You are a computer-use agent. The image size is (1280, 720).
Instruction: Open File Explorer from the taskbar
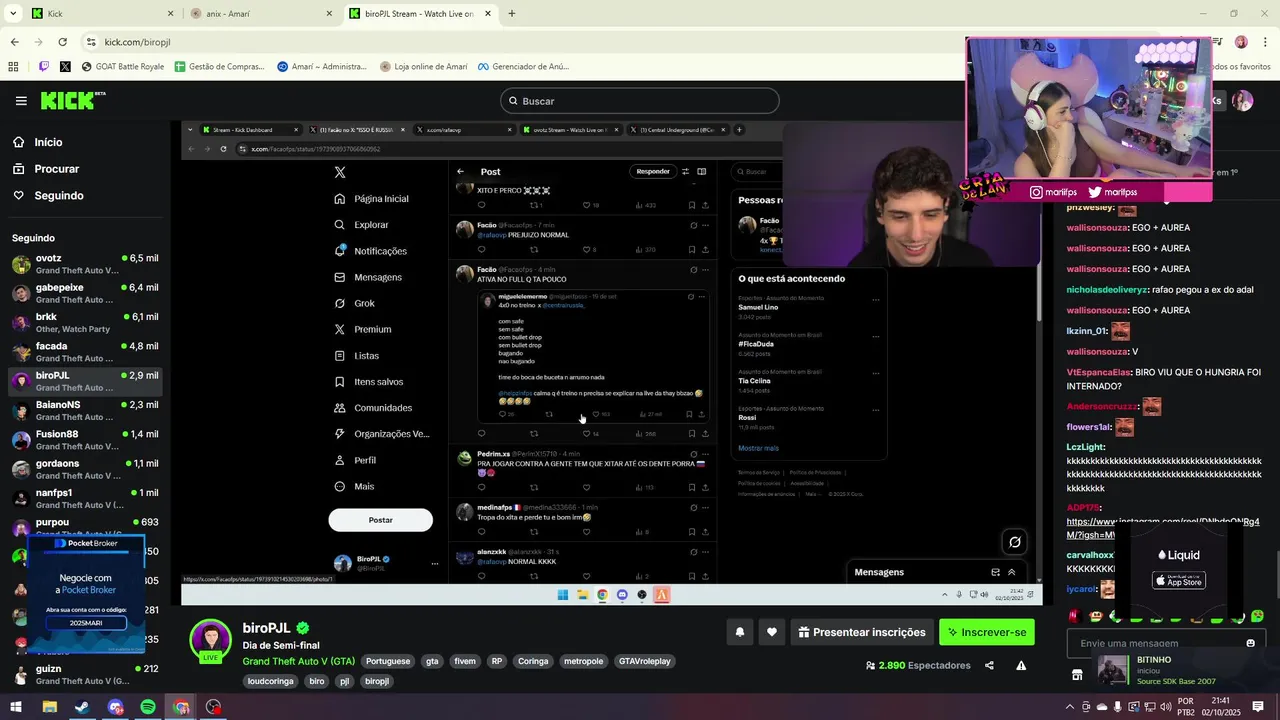pyautogui.click(x=49, y=707)
